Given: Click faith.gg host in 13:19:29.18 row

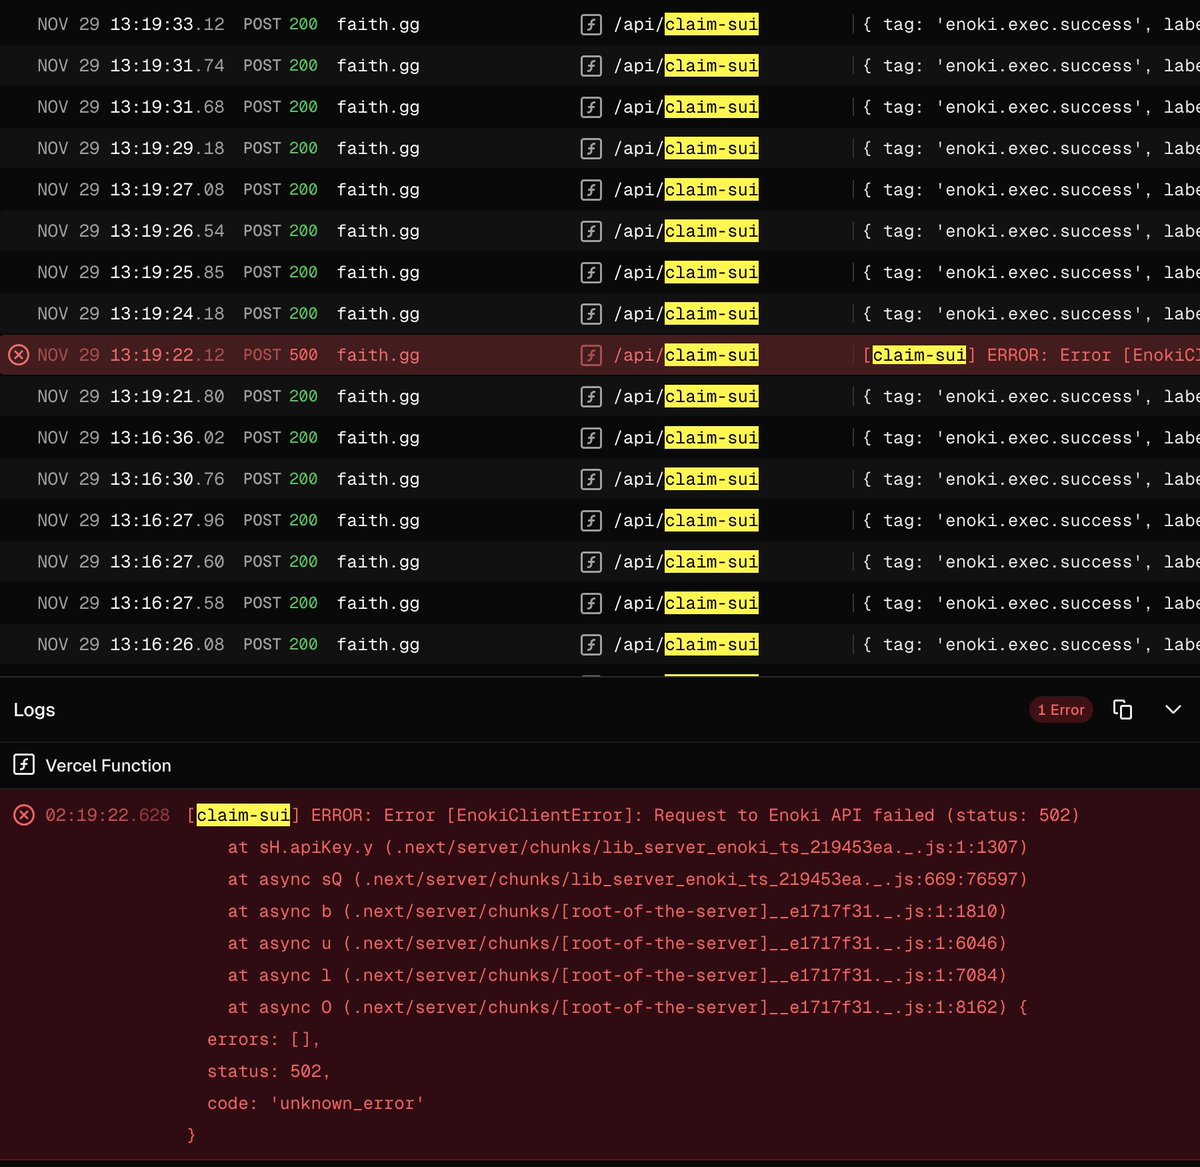Looking at the screenshot, I should (378, 148).
